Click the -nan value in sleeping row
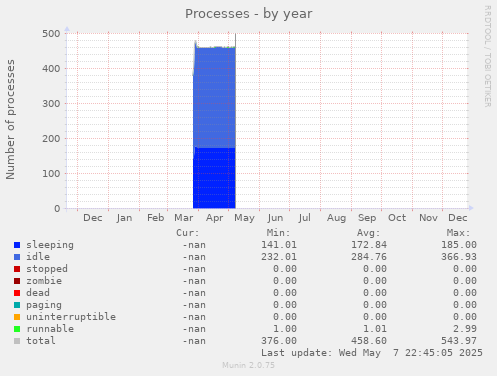 click(194, 245)
